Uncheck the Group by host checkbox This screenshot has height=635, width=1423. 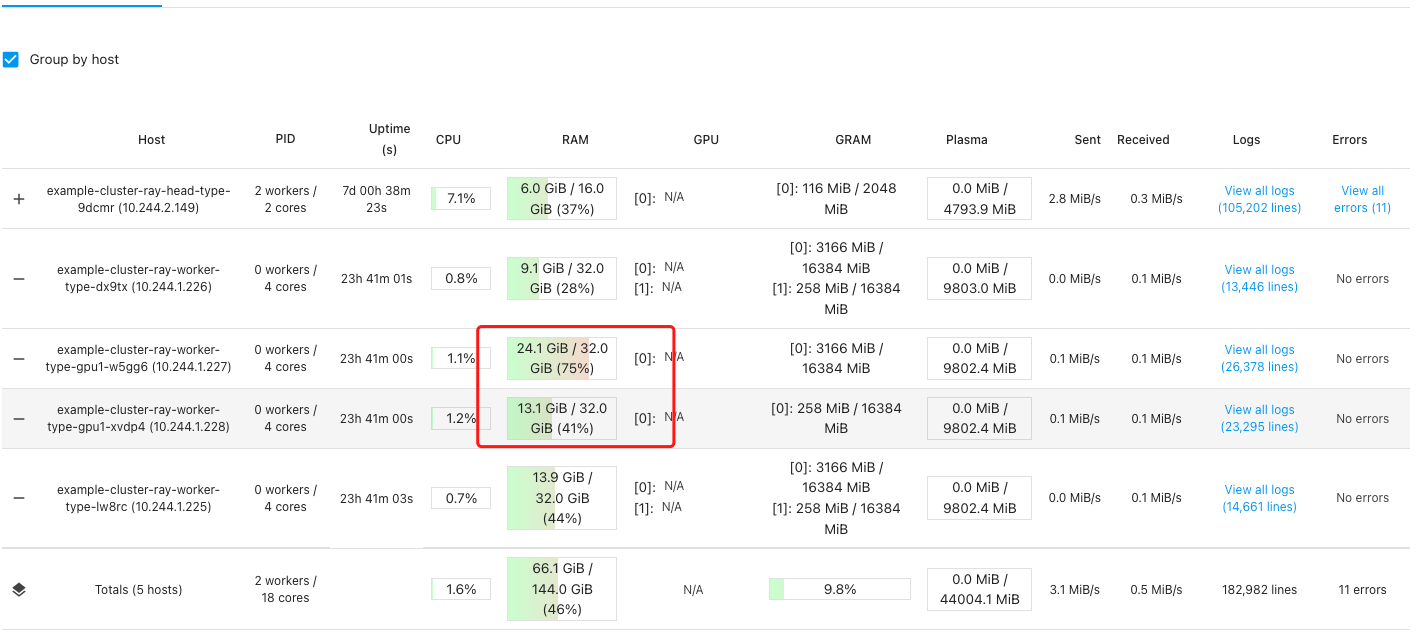(x=11, y=60)
